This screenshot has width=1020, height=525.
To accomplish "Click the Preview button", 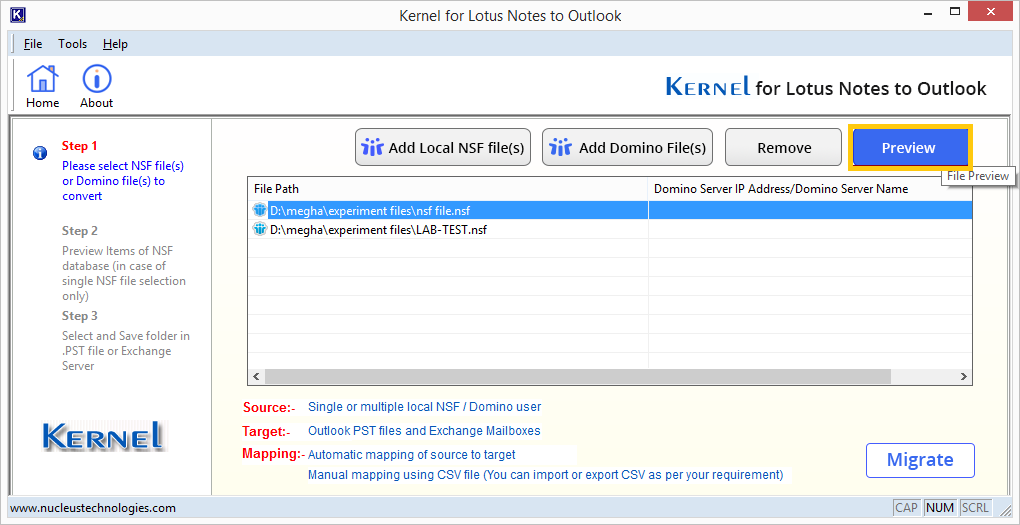I will pyautogui.click(x=909, y=147).
